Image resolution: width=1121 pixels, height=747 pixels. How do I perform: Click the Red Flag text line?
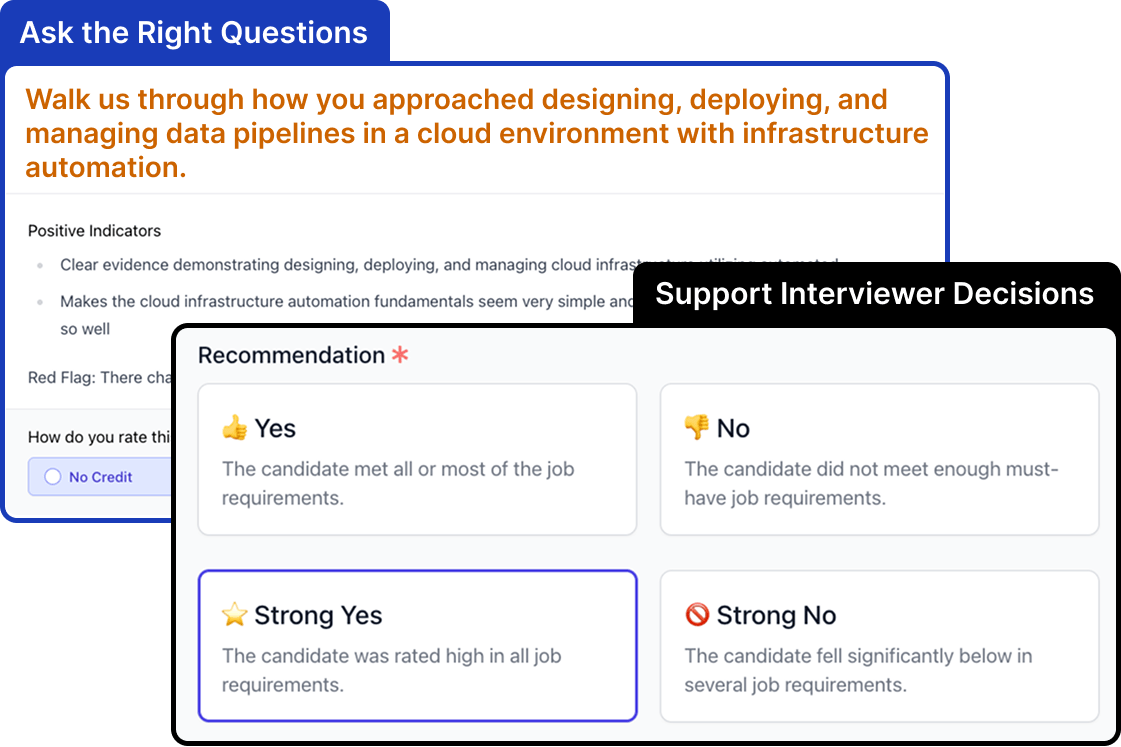[99, 377]
